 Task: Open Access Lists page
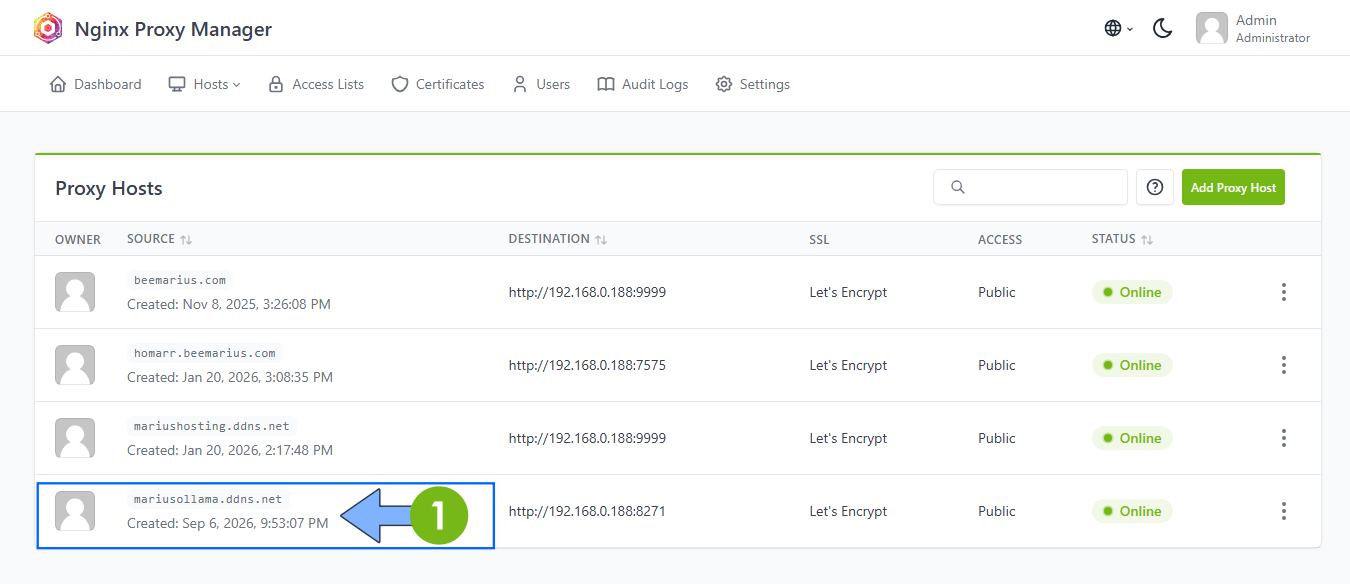click(x=316, y=84)
